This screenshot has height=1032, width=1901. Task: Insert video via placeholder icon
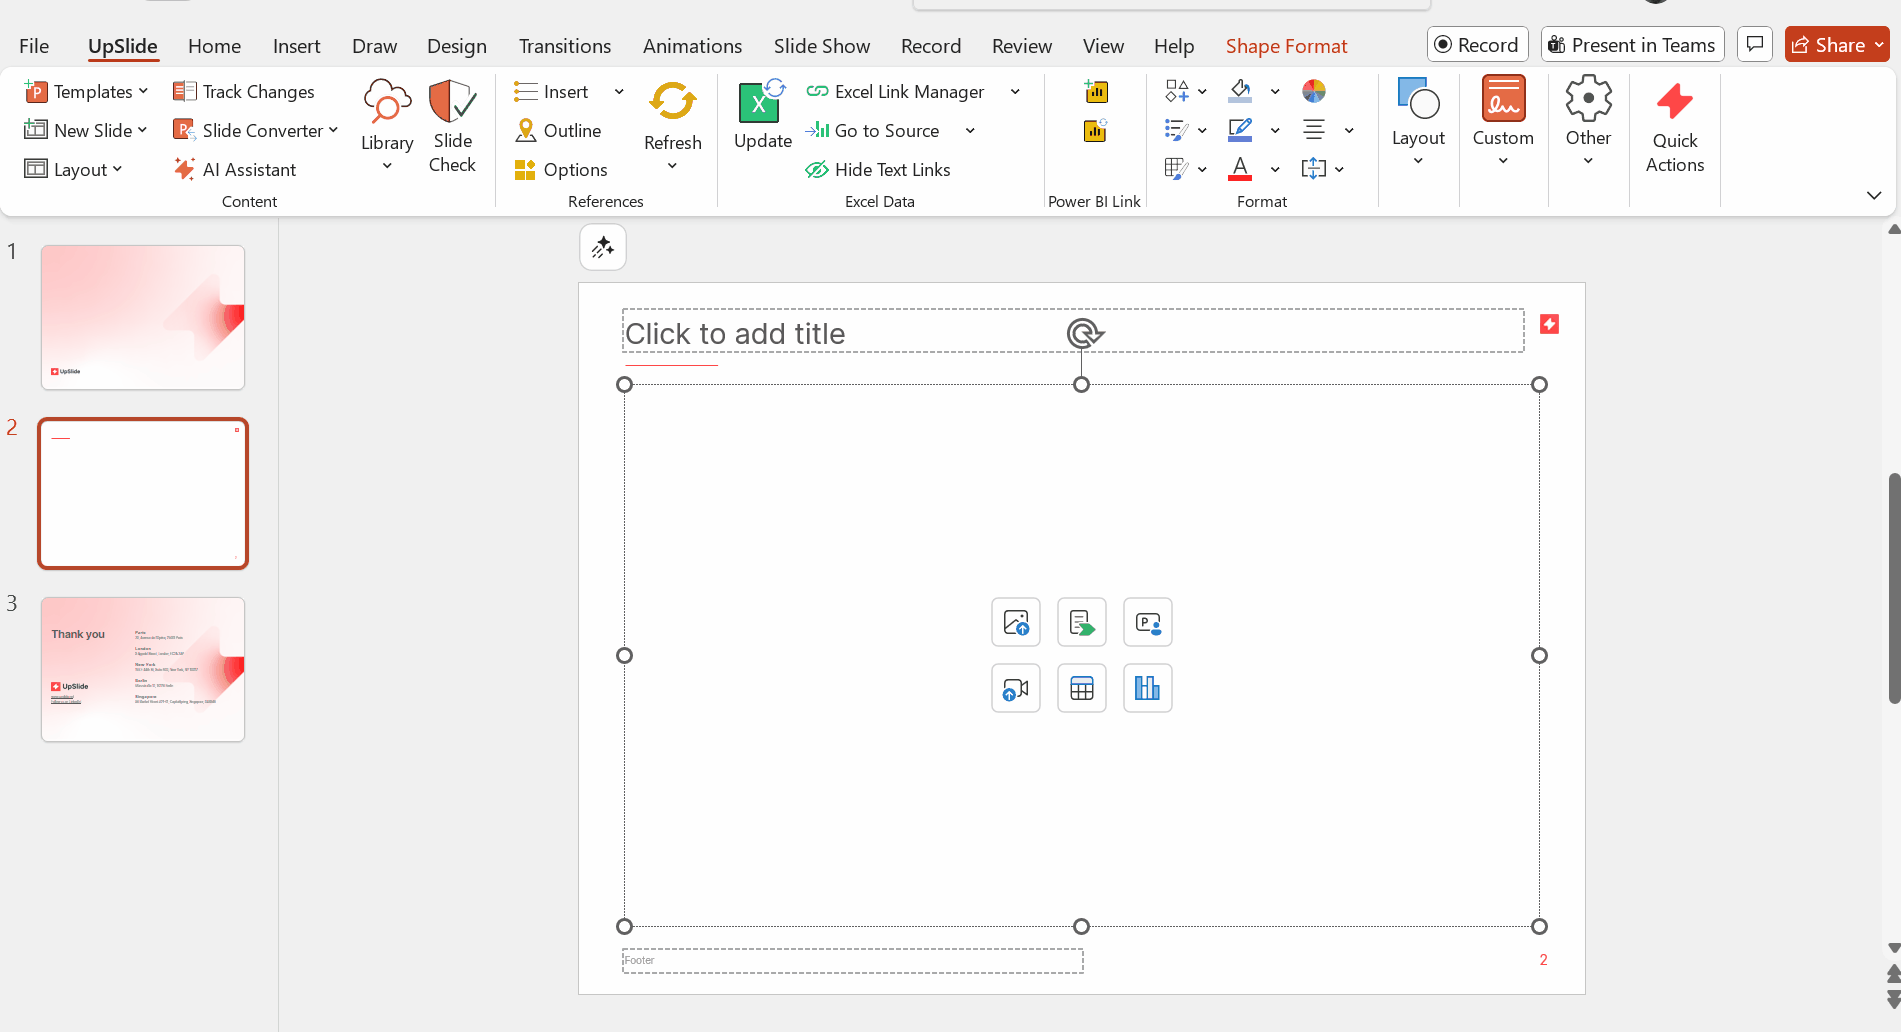tap(1016, 689)
